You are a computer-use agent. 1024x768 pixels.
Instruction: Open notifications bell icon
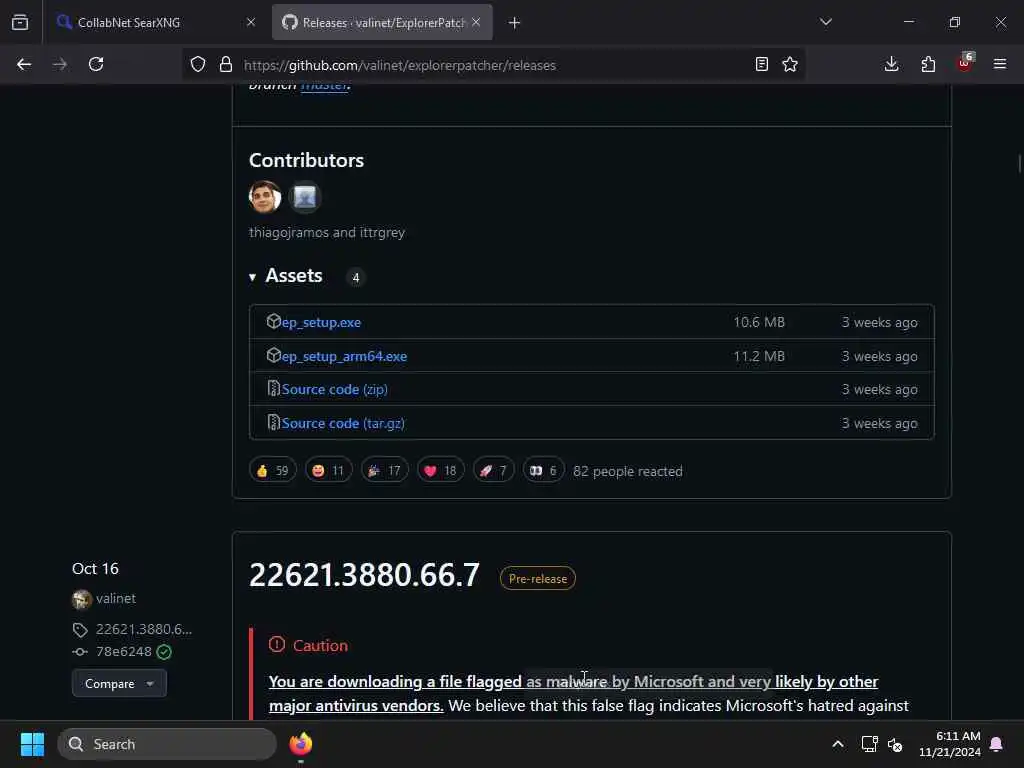coord(997,744)
